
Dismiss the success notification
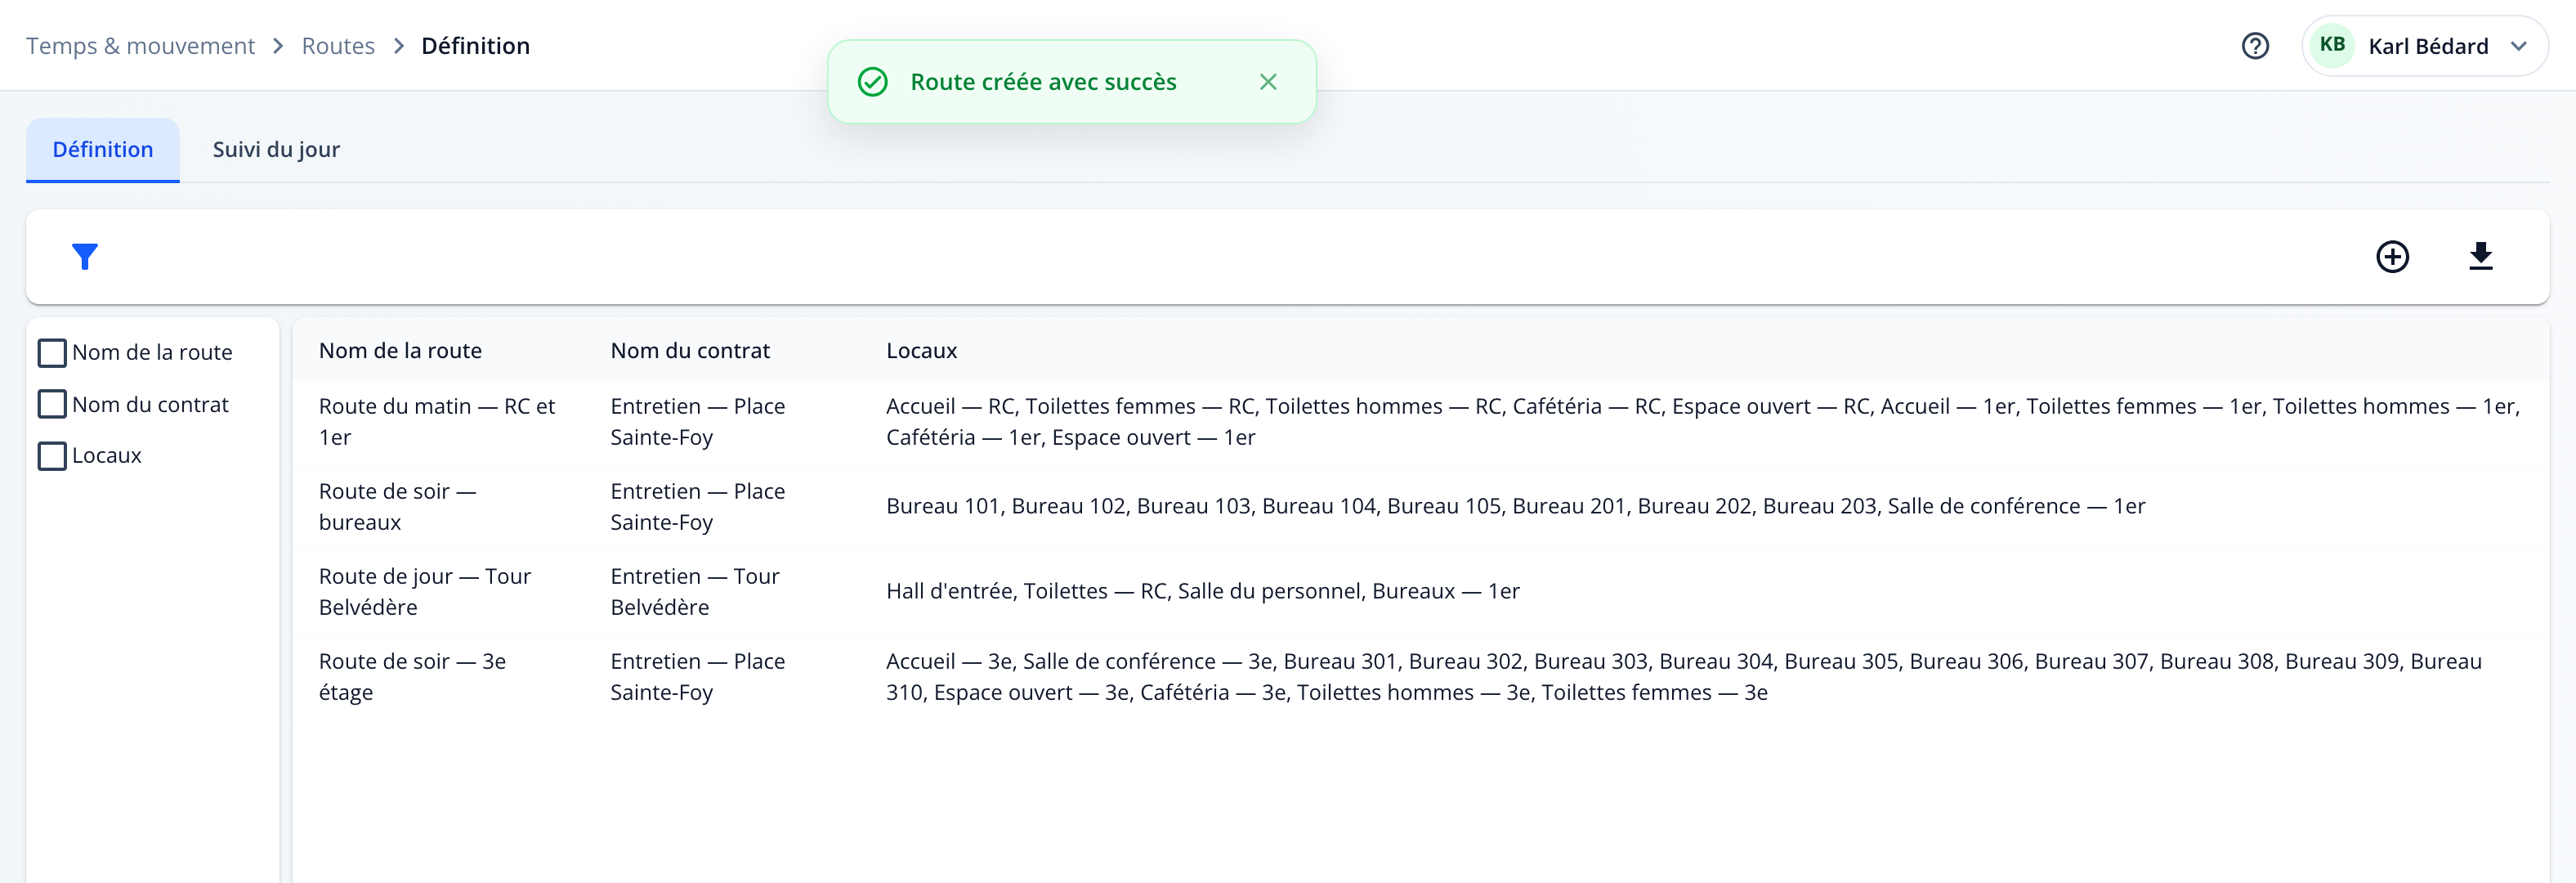(x=1268, y=82)
